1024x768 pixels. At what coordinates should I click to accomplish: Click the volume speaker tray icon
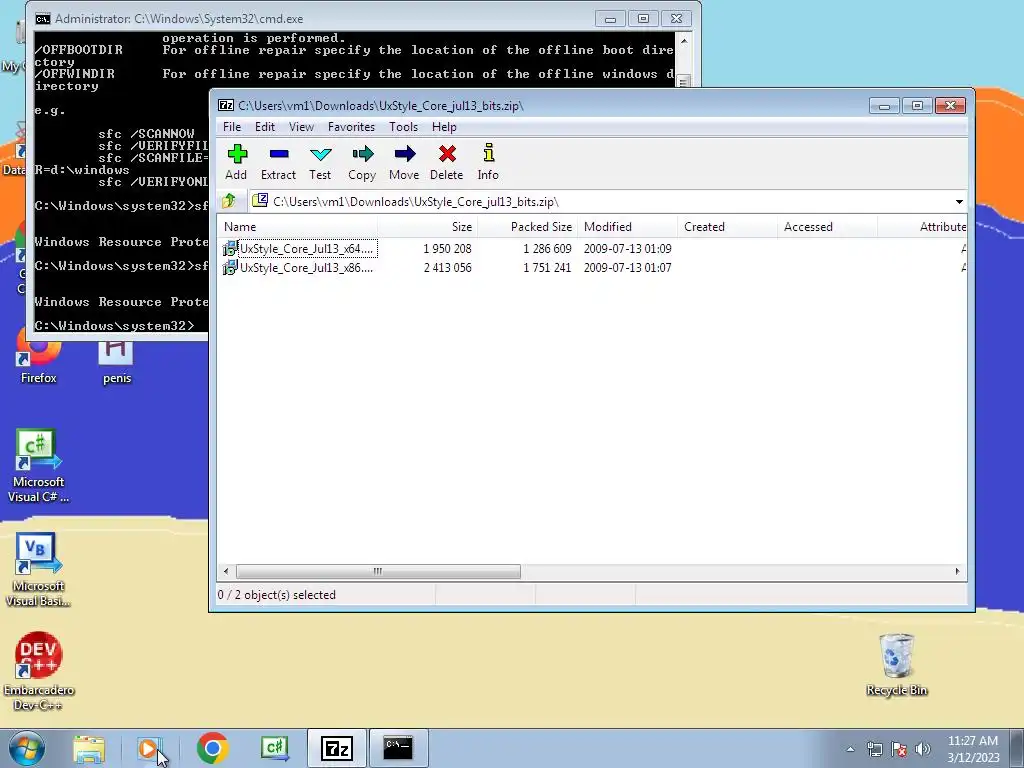[x=923, y=749]
